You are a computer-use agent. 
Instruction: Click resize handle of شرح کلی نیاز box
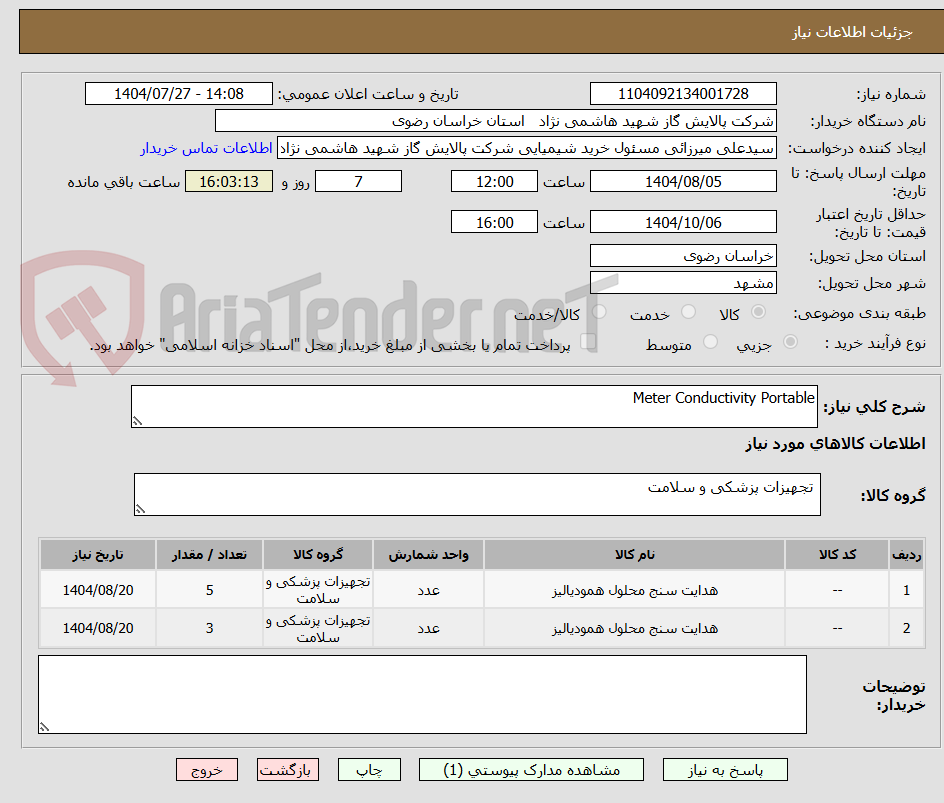click(x=137, y=421)
